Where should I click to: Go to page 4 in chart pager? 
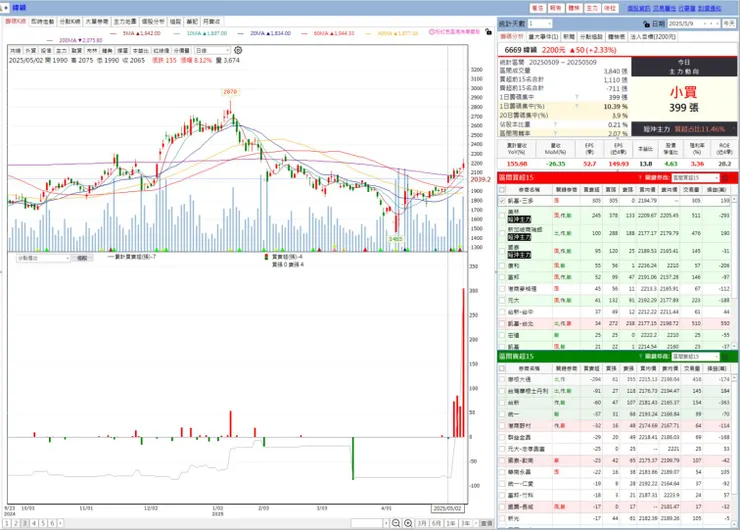click(x=34, y=523)
